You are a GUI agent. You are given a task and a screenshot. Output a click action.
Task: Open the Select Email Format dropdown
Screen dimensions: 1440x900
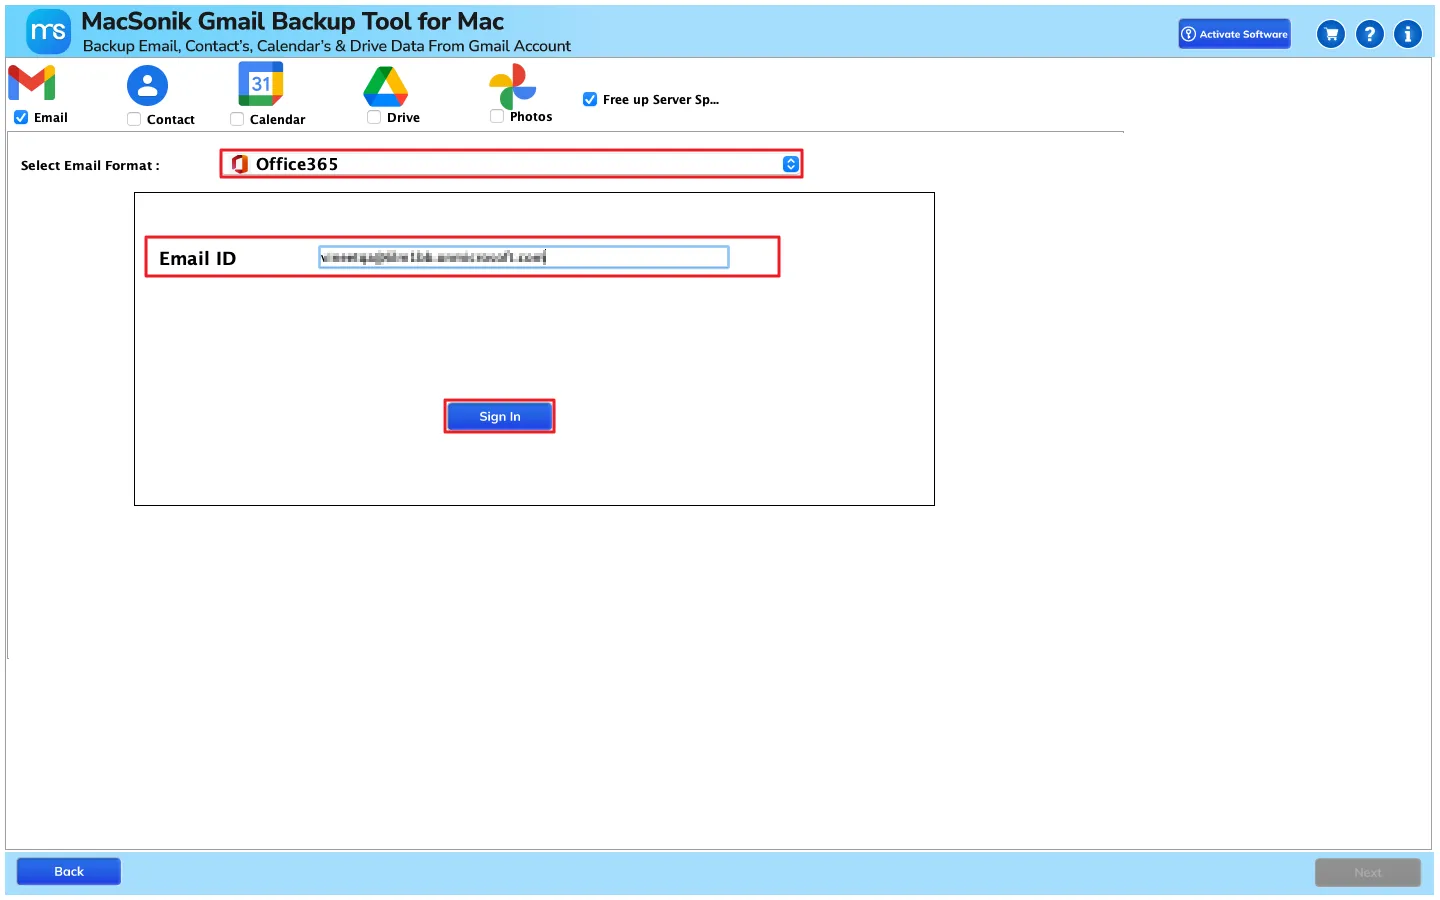pos(511,164)
